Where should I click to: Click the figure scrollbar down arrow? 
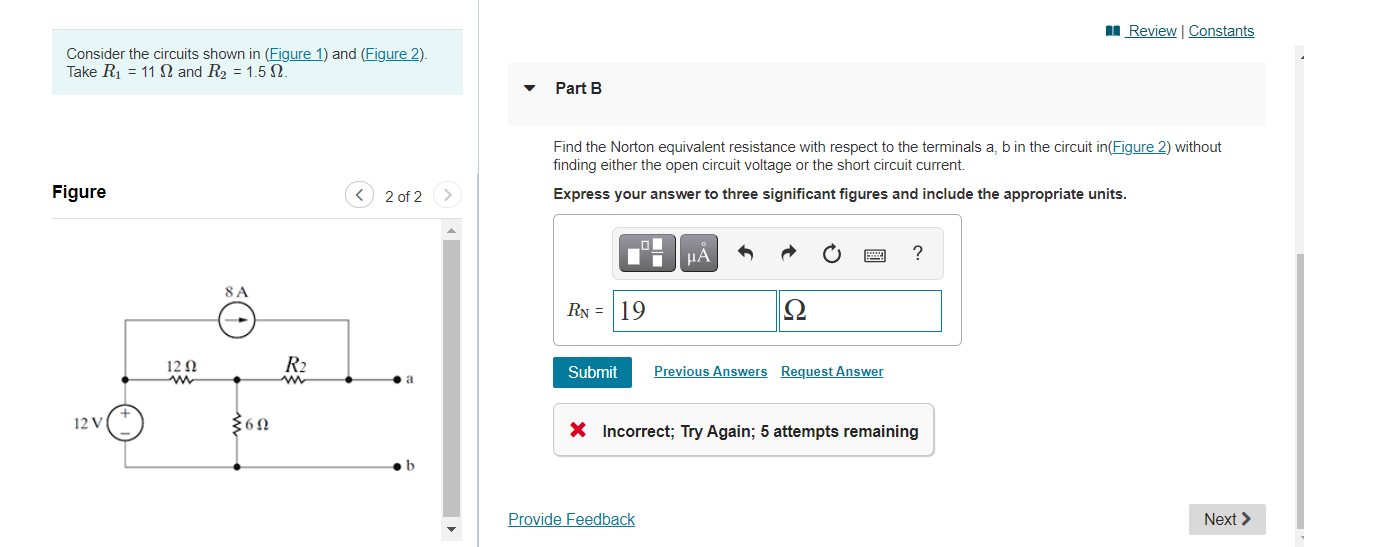451,529
